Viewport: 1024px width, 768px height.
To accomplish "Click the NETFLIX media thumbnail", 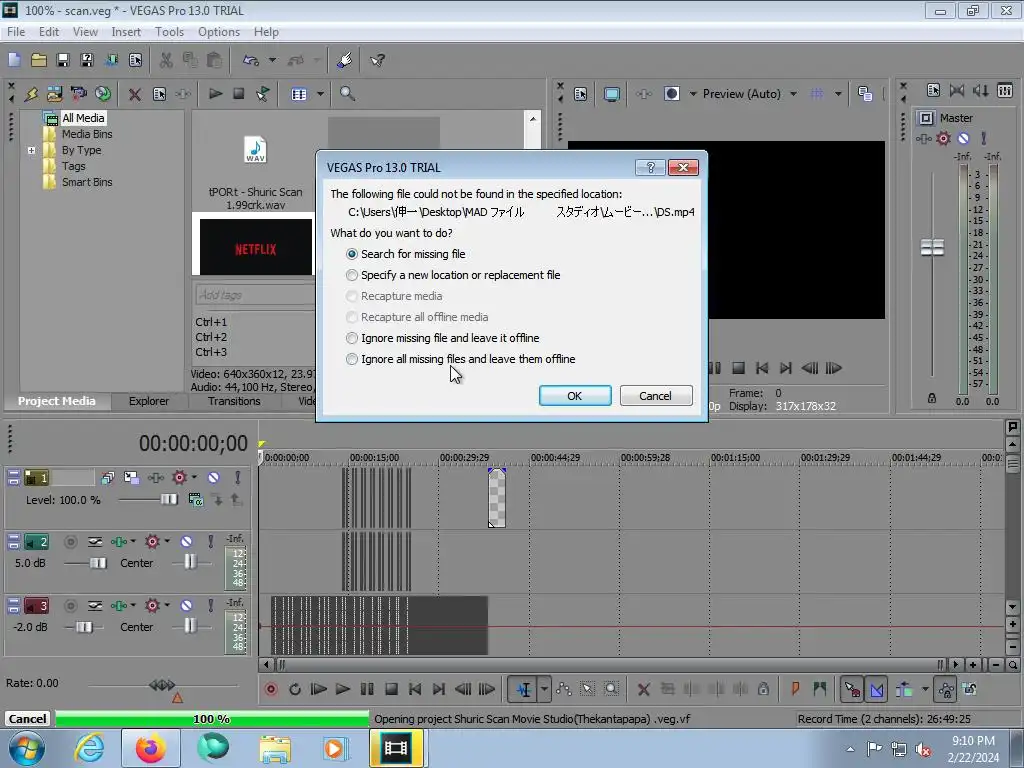I will pyautogui.click(x=256, y=247).
